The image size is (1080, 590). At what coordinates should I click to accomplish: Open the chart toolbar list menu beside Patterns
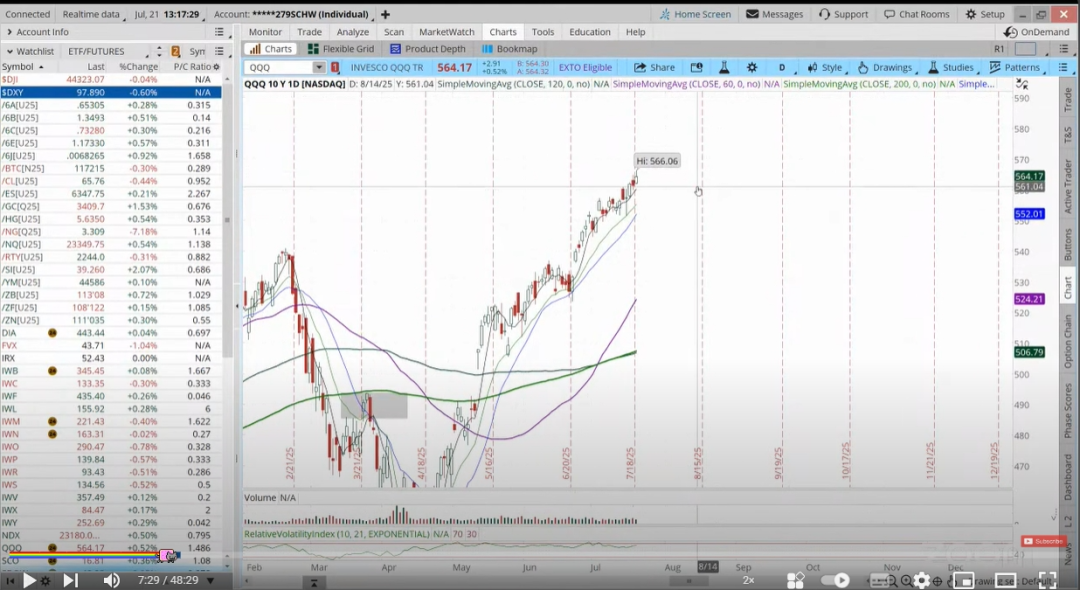tap(1063, 67)
